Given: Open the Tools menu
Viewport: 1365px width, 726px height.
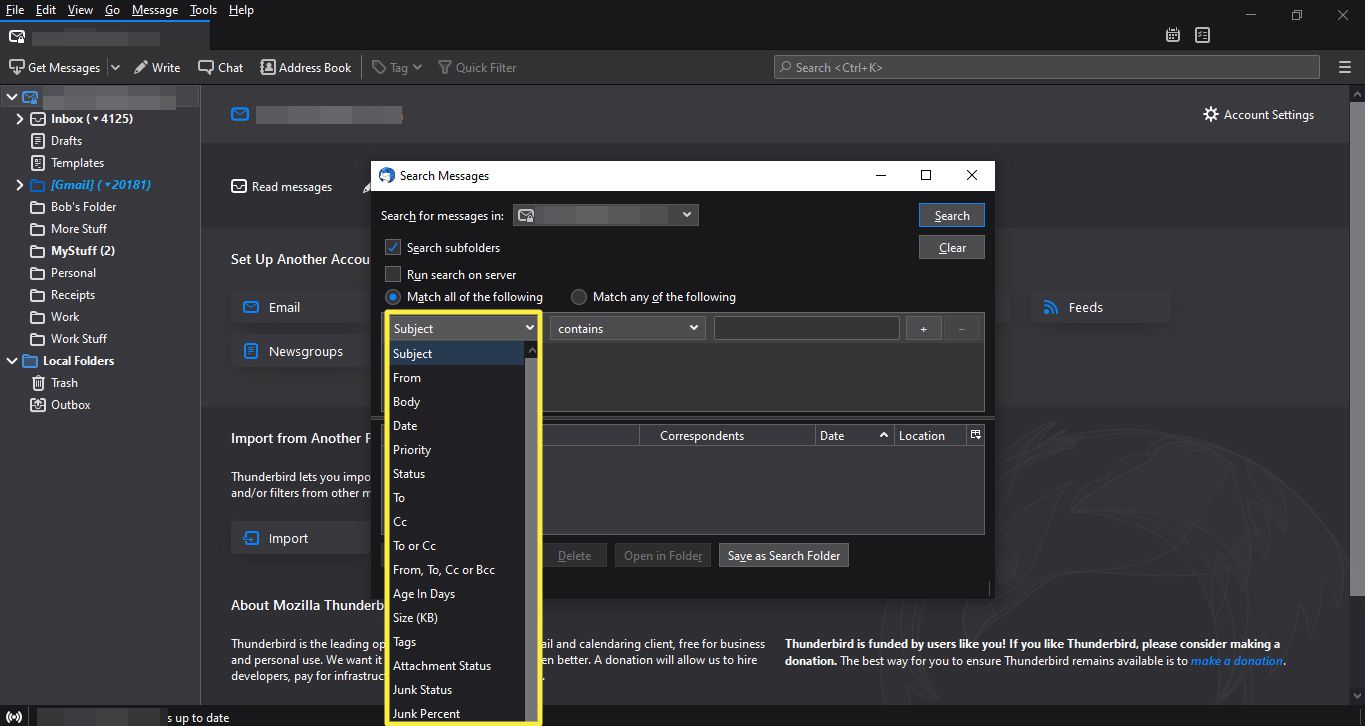Looking at the screenshot, I should coord(203,10).
